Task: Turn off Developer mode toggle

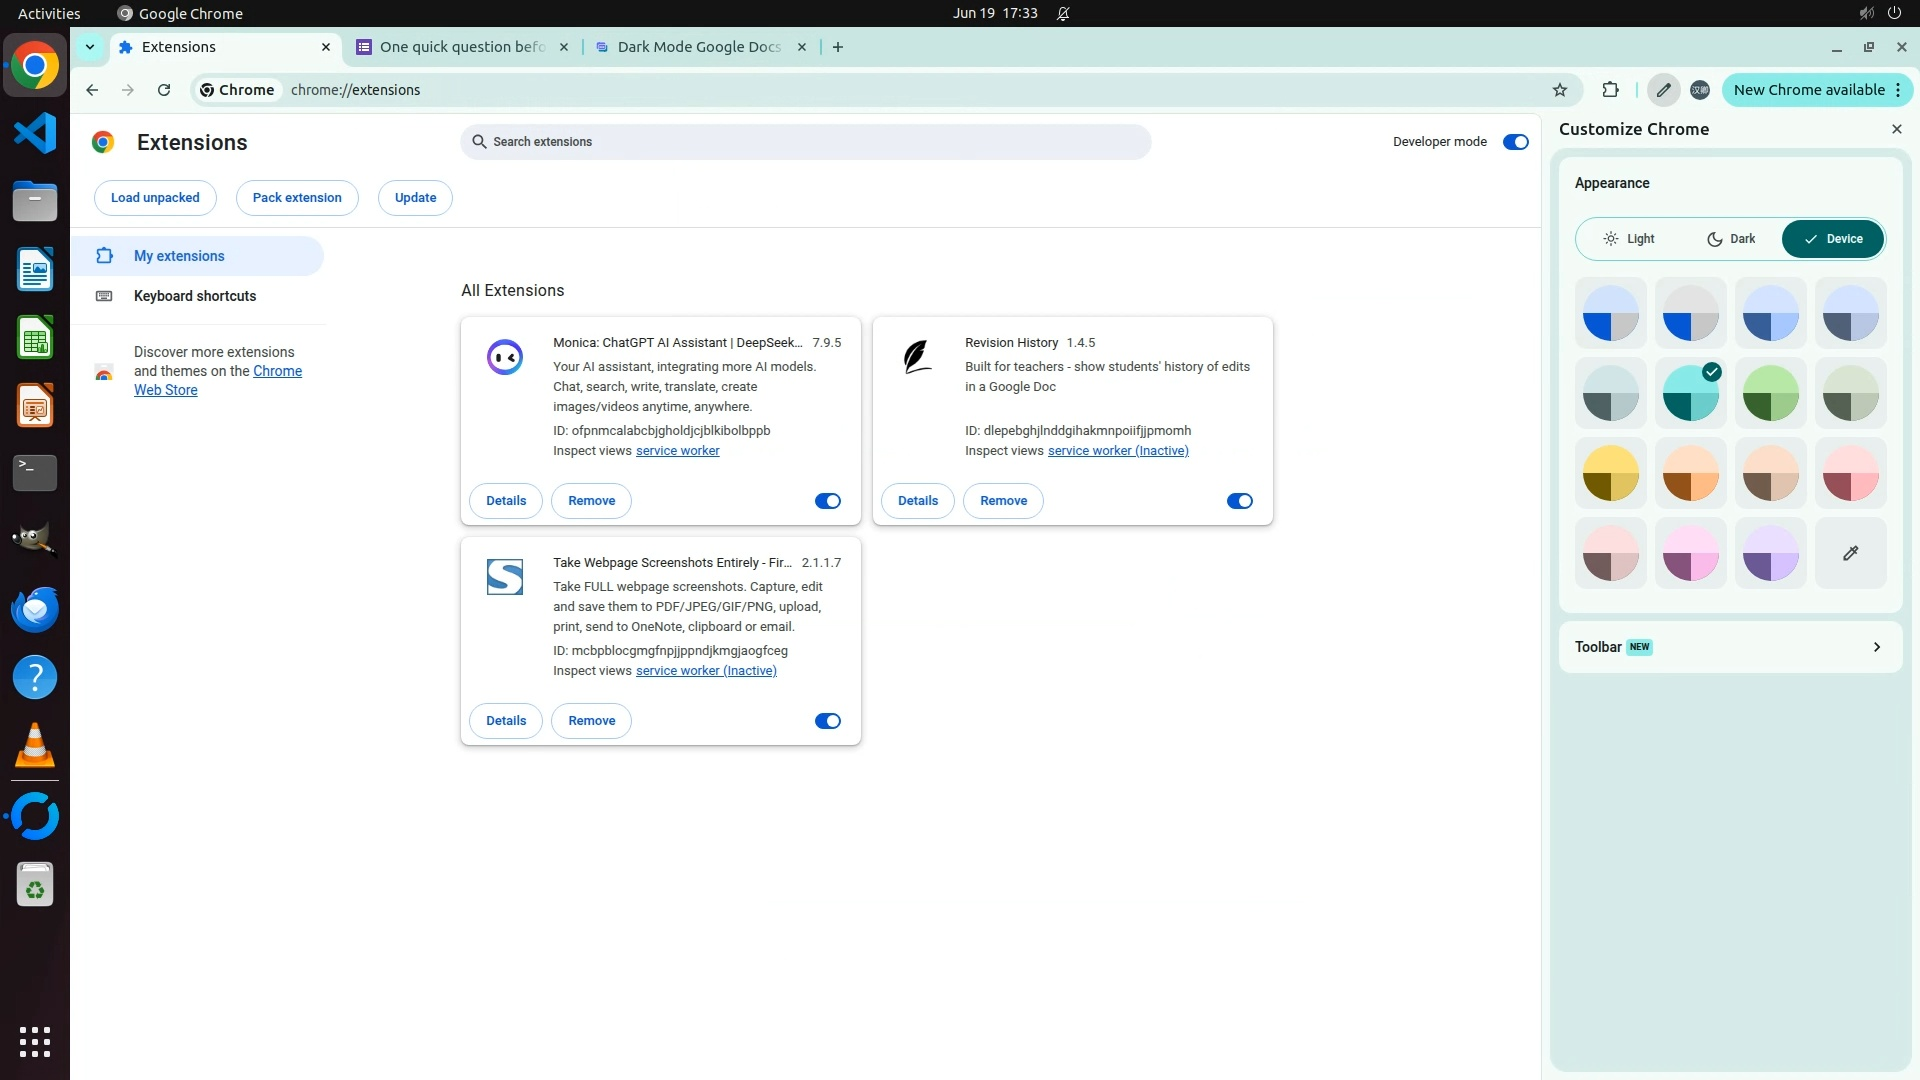Action: 1515,142
